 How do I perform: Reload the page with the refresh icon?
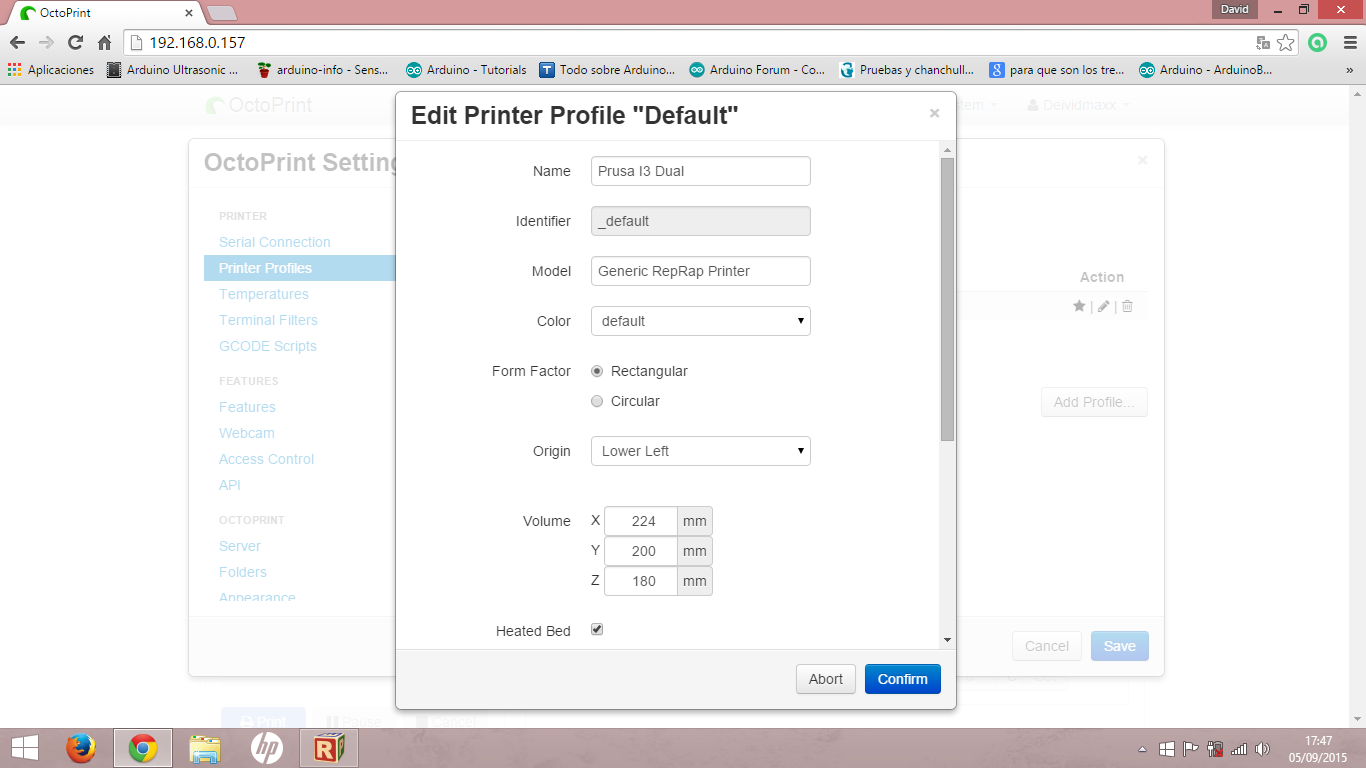click(x=75, y=43)
